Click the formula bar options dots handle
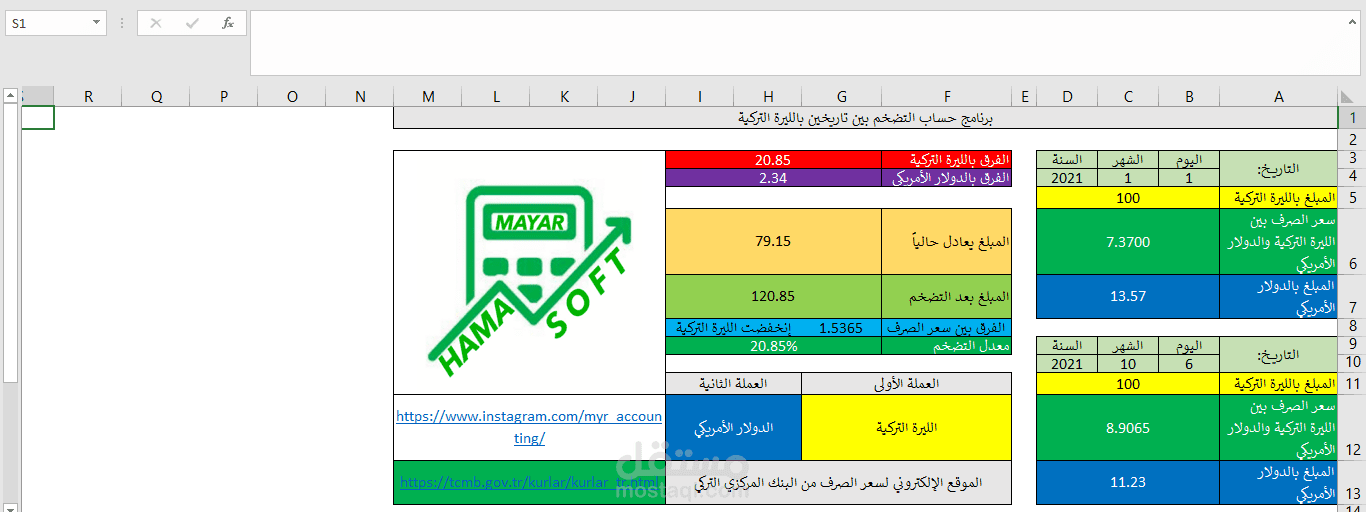 [x=121, y=23]
